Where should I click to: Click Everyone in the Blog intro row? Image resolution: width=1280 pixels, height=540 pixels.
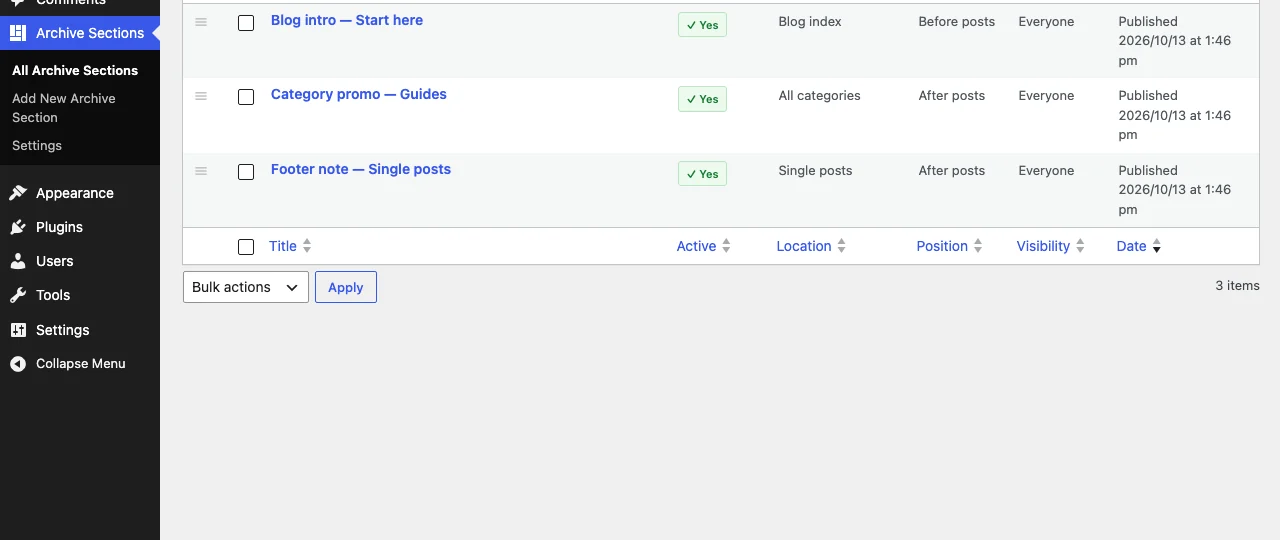1047,21
